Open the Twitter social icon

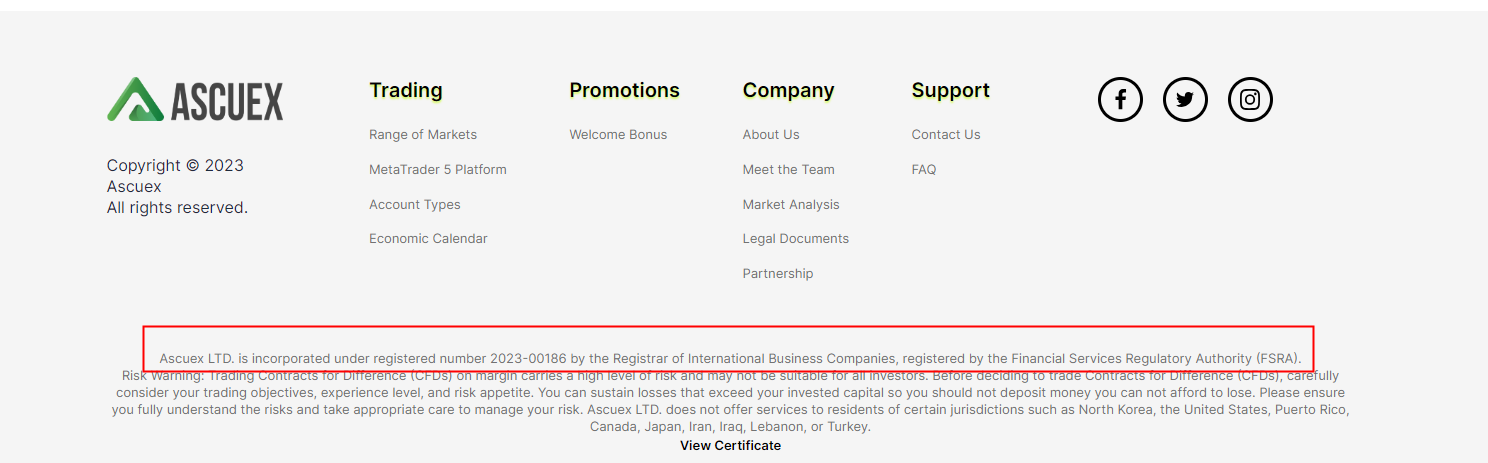click(1185, 100)
